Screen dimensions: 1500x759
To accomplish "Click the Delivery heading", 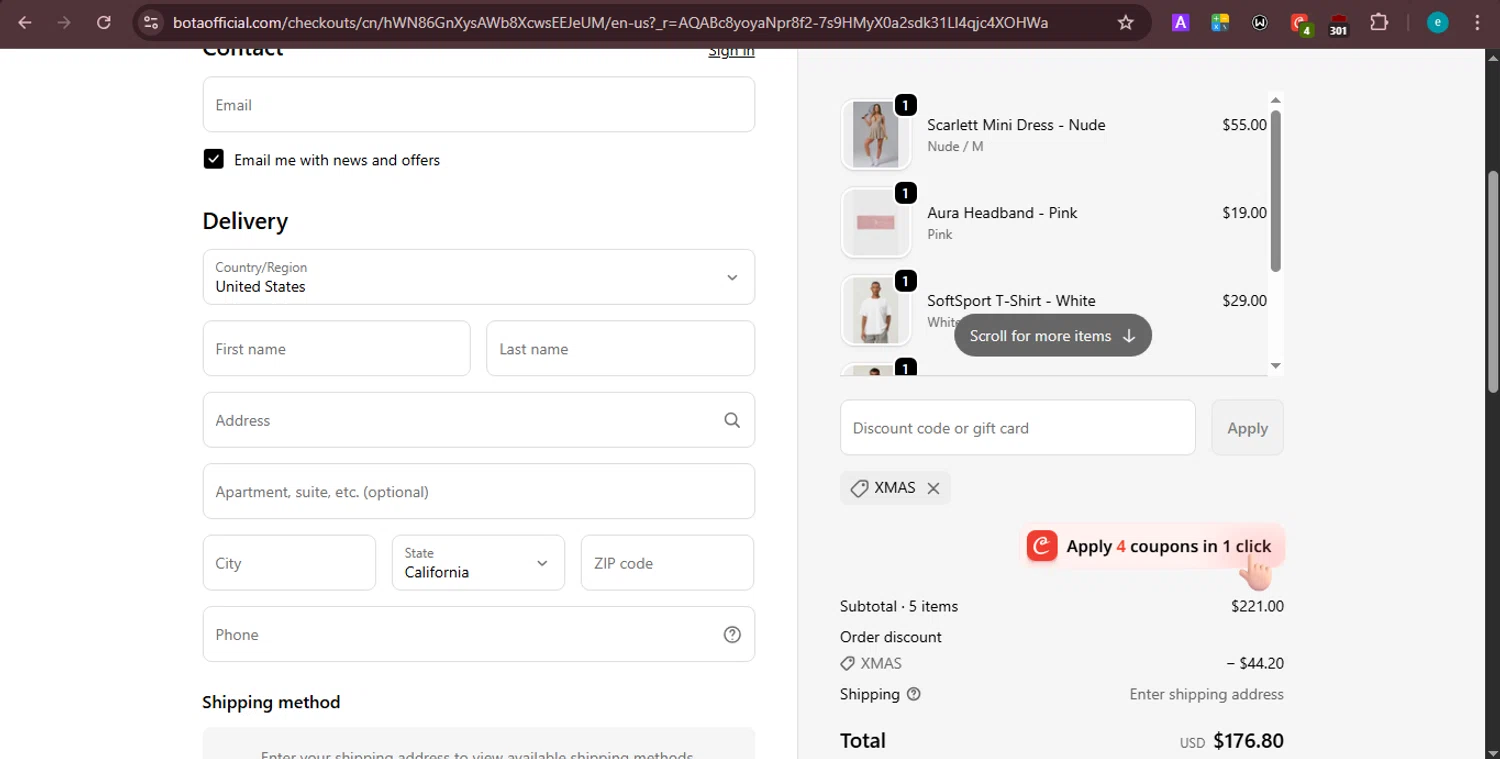I will pyautogui.click(x=245, y=221).
